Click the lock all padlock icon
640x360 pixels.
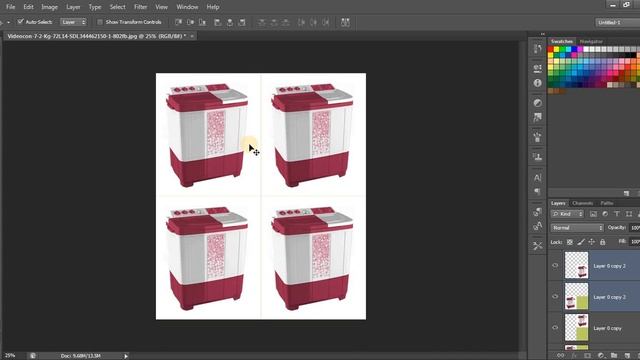602,242
